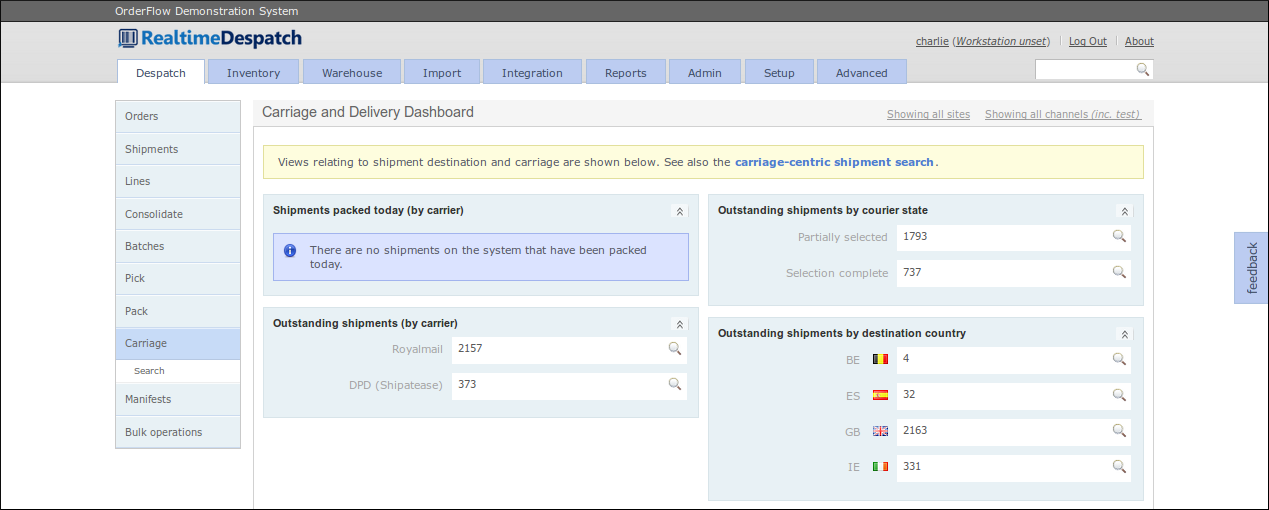Viewport: 1269px width, 510px height.
Task: Click Log Out
Action: pyautogui.click(x=1088, y=41)
